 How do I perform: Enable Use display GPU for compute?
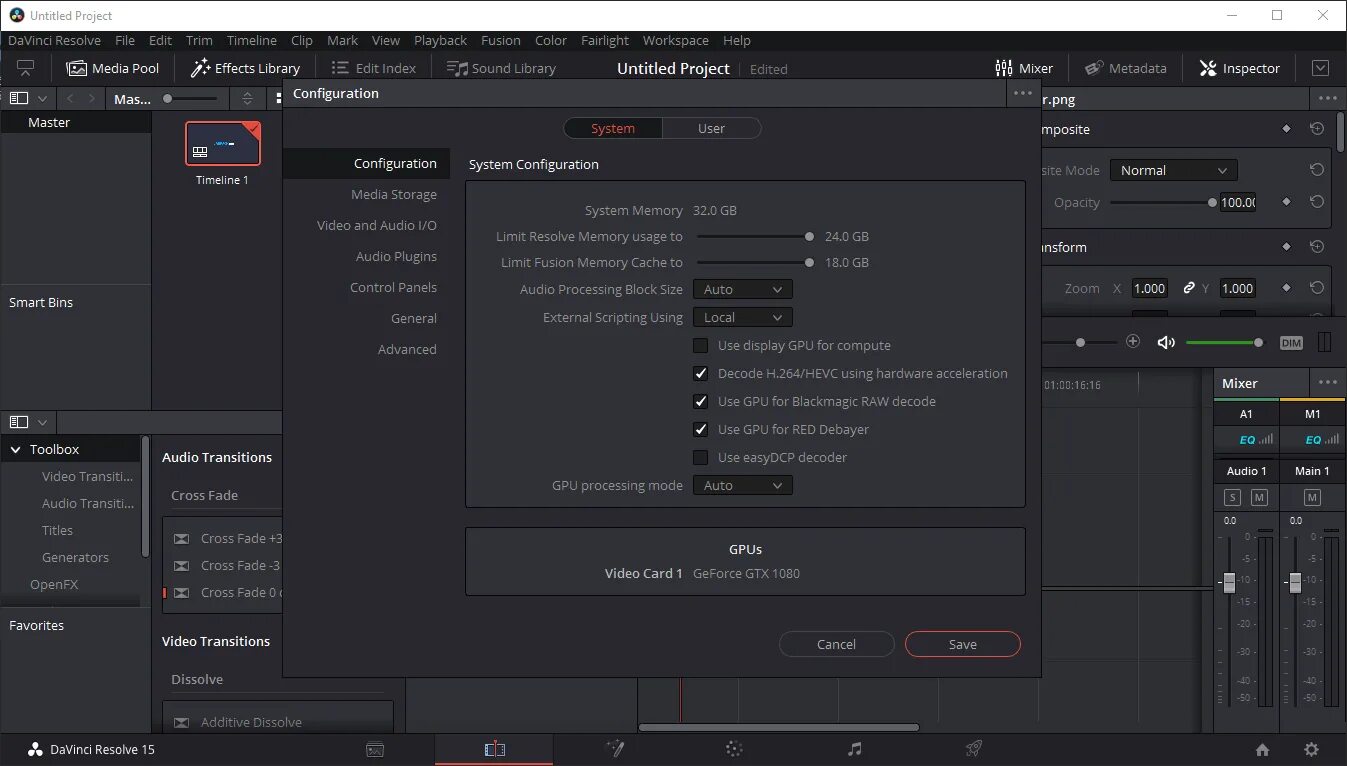tap(701, 345)
